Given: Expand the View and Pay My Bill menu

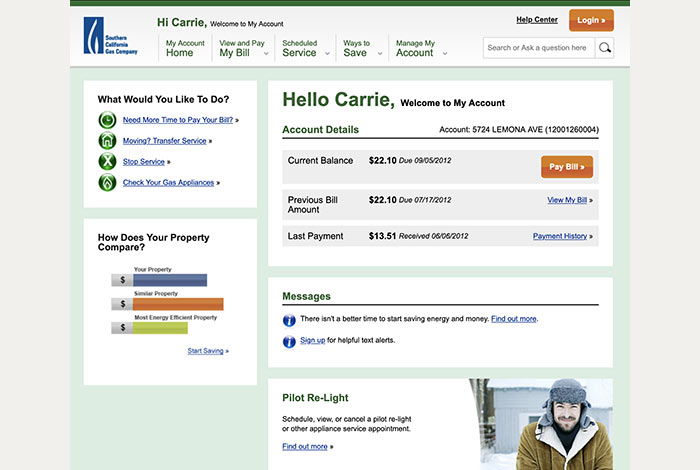Looking at the screenshot, I should click(243, 48).
